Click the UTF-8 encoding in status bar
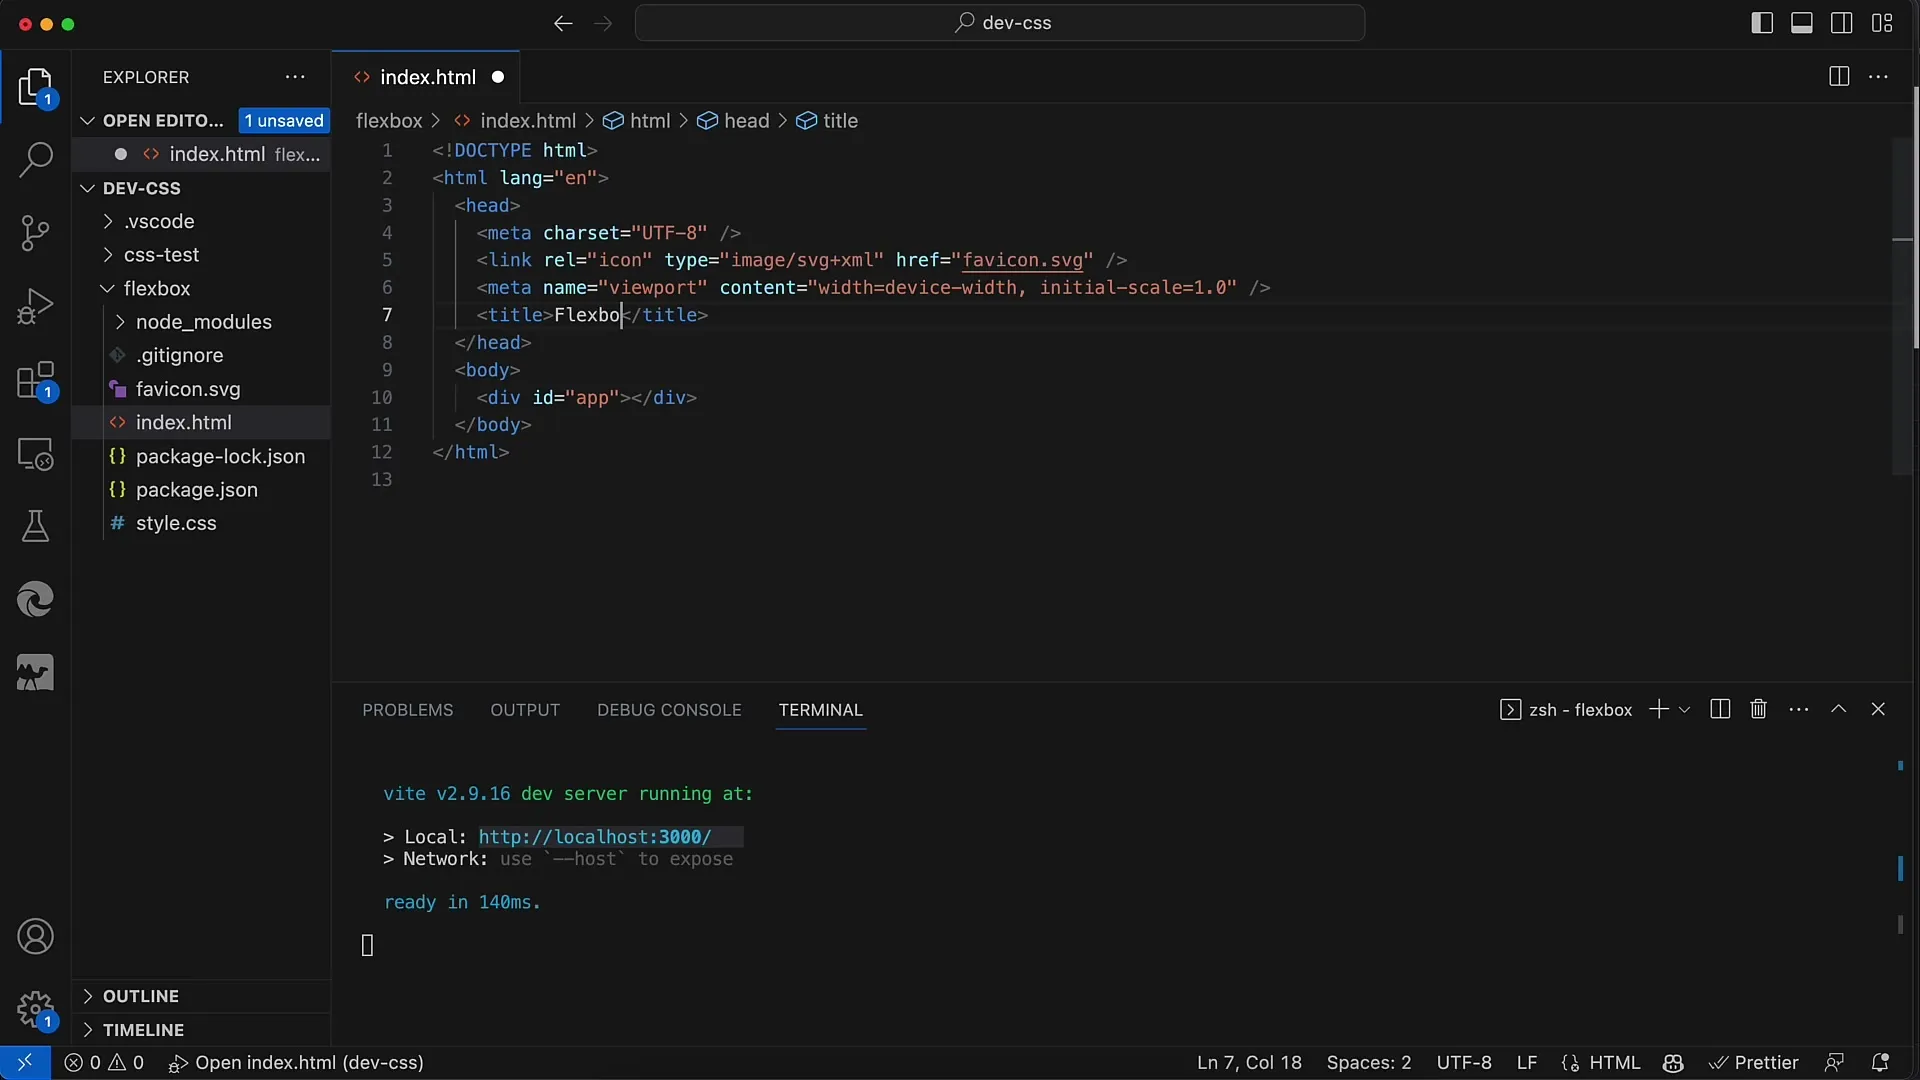This screenshot has height=1080, width=1920. point(1464,1062)
